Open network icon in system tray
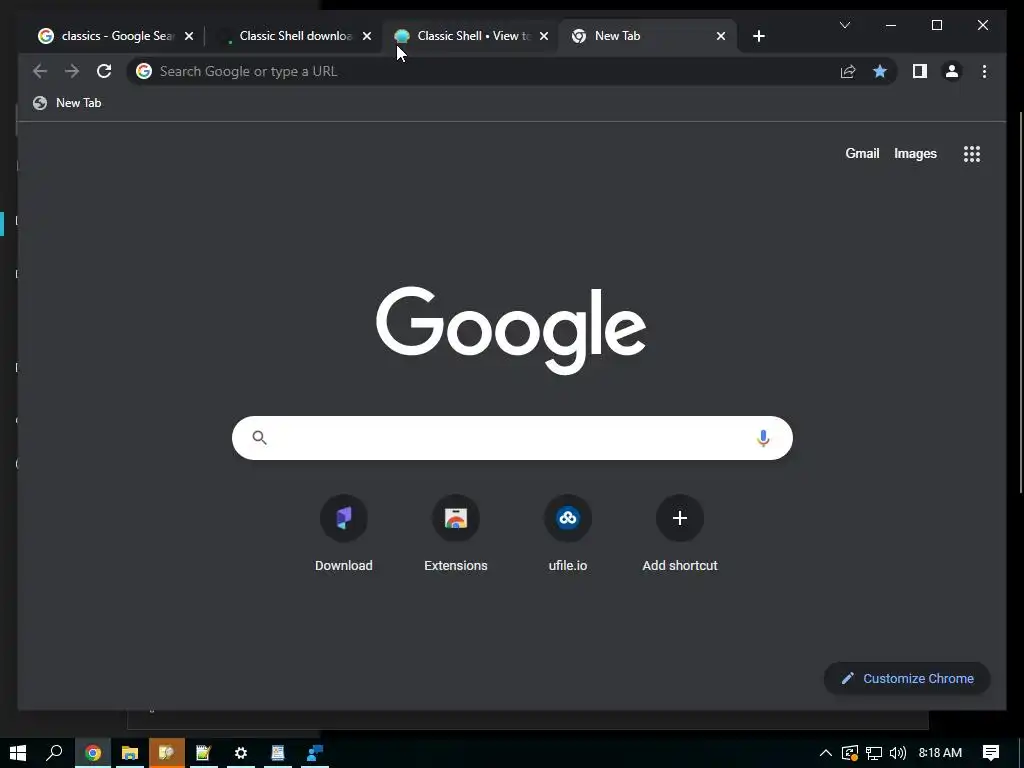Viewport: 1024px width, 768px height. click(874, 753)
